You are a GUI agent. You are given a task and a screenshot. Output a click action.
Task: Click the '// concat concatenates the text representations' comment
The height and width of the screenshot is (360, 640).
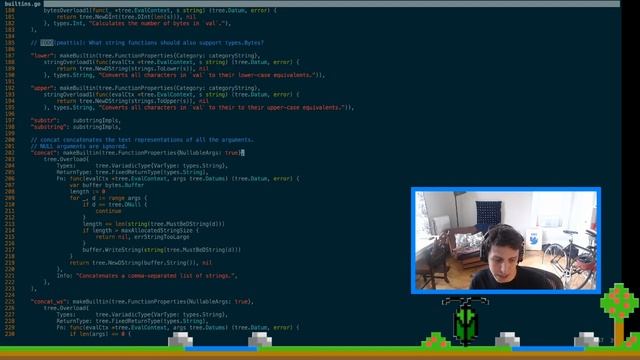(x=142, y=140)
